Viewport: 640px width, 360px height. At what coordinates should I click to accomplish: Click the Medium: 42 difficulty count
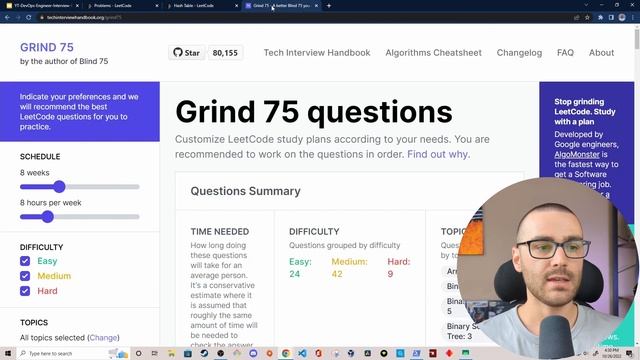349,268
